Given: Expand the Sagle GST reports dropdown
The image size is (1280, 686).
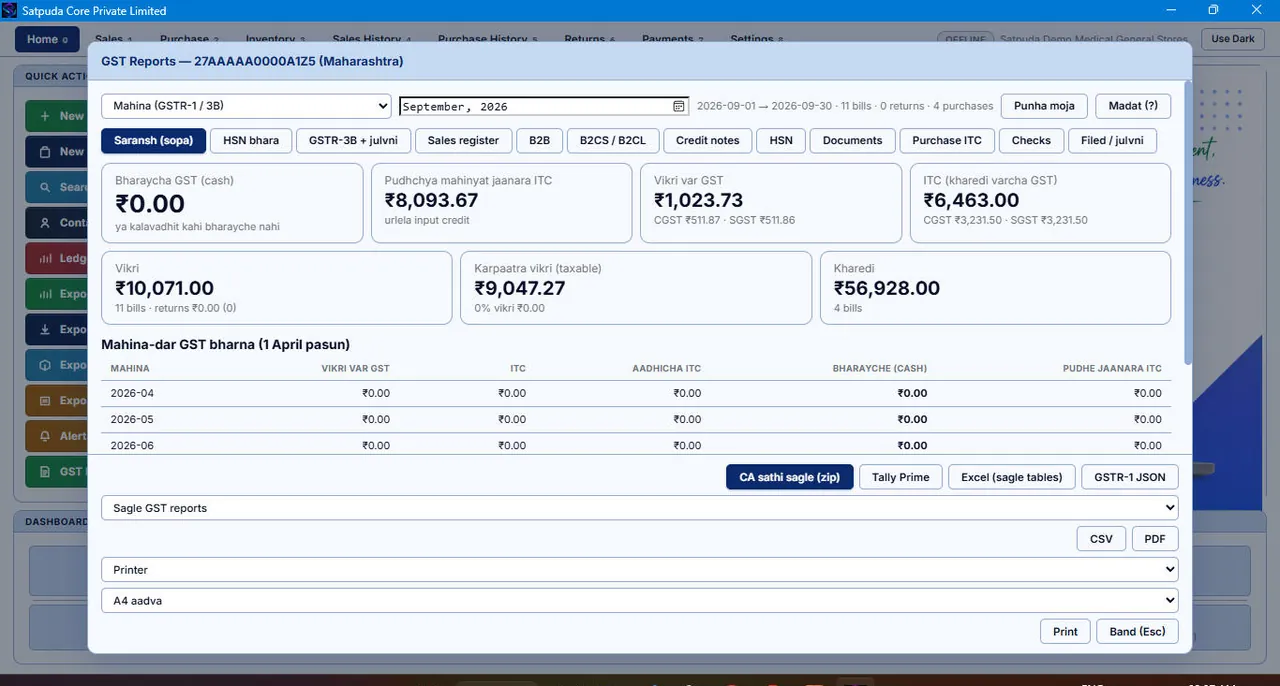Looking at the screenshot, I should [x=640, y=508].
